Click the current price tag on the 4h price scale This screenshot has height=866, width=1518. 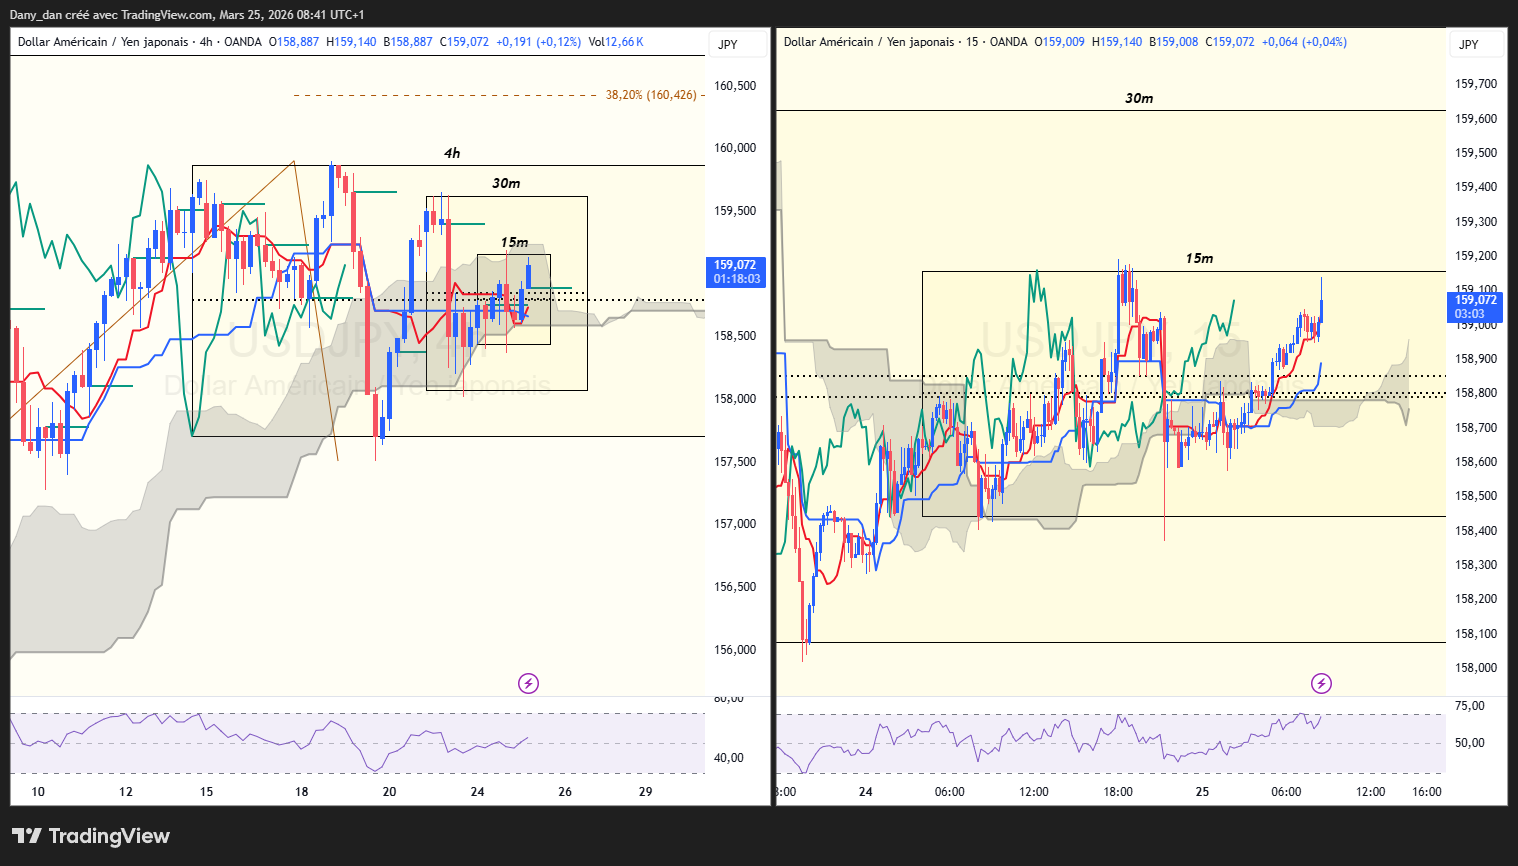pos(736,272)
